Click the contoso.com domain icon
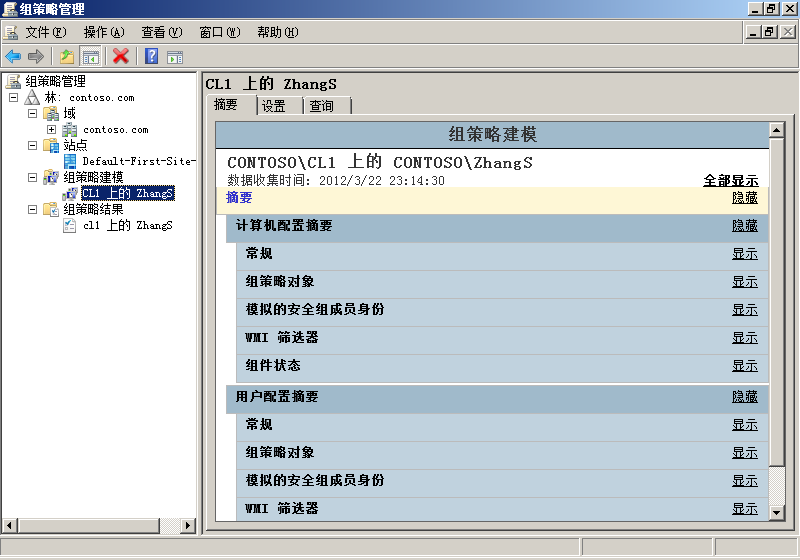This screenshot has height=560, width=800. click(69, 130)
